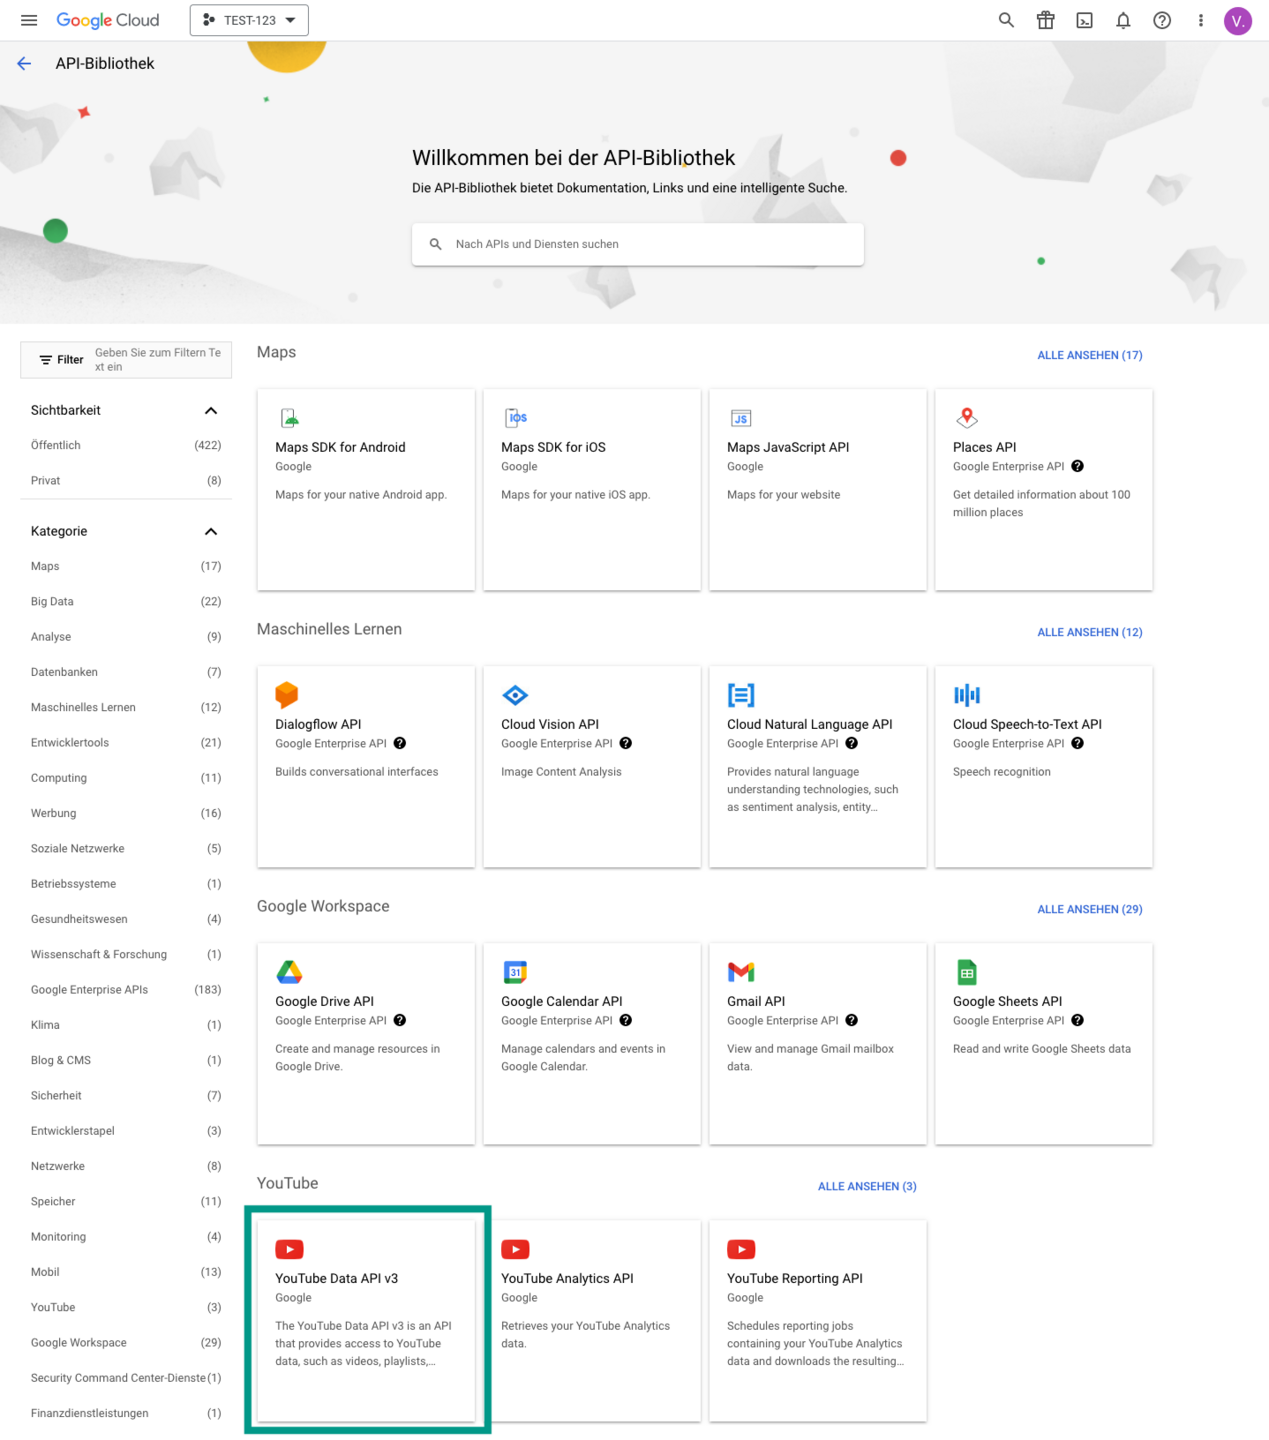Select the Google Enterprise APIs category
The image size is (1269, 1440).
point(126,990)
